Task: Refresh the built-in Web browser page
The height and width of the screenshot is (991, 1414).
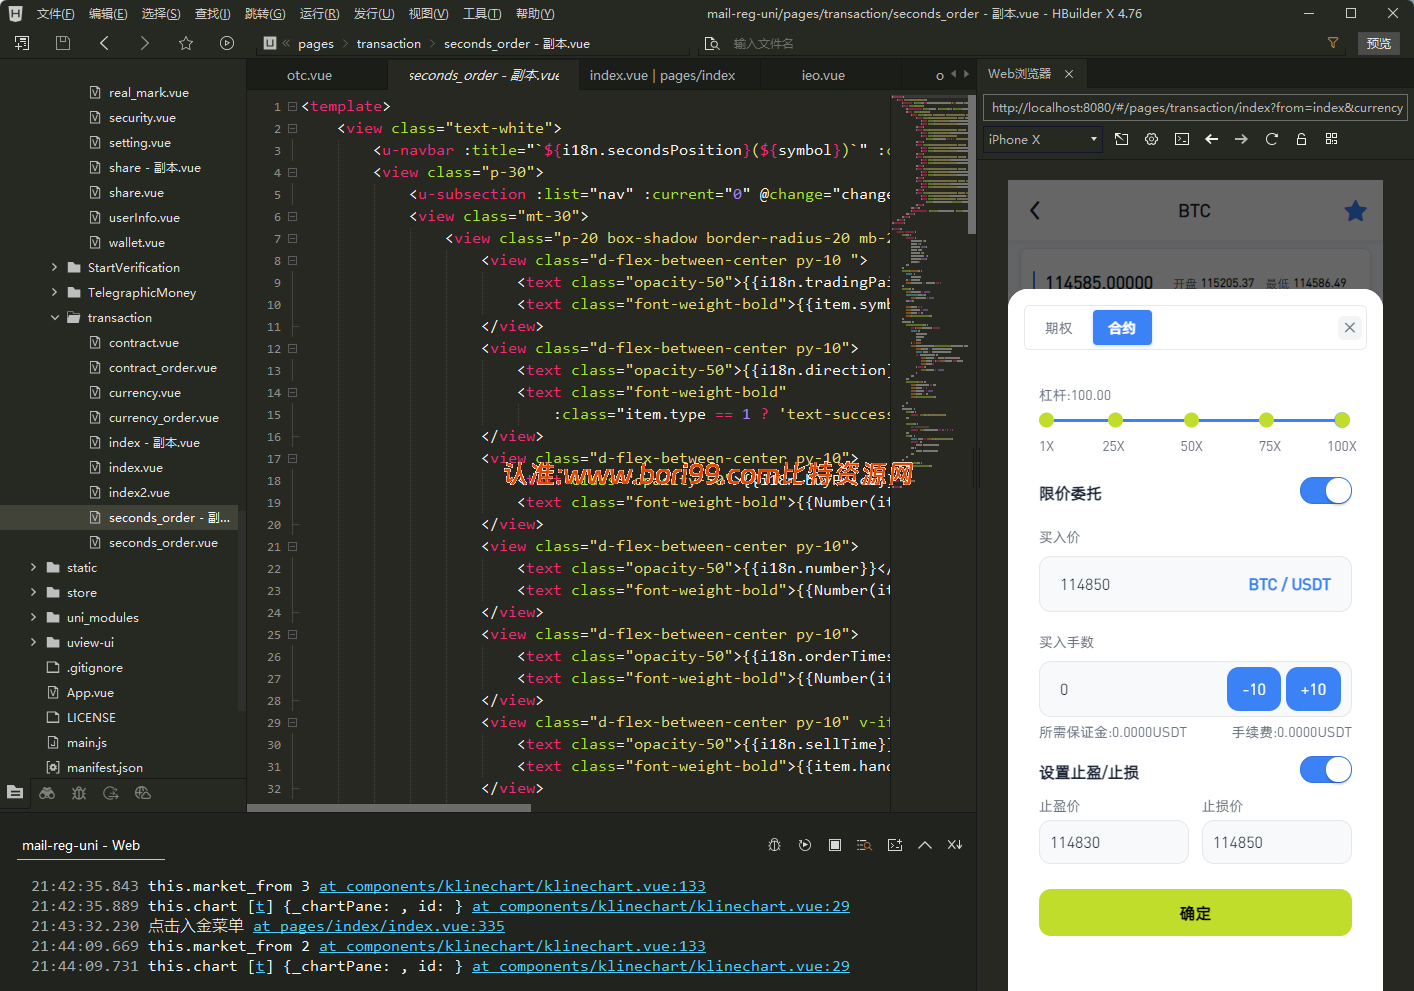Action: pos(1272,139)
